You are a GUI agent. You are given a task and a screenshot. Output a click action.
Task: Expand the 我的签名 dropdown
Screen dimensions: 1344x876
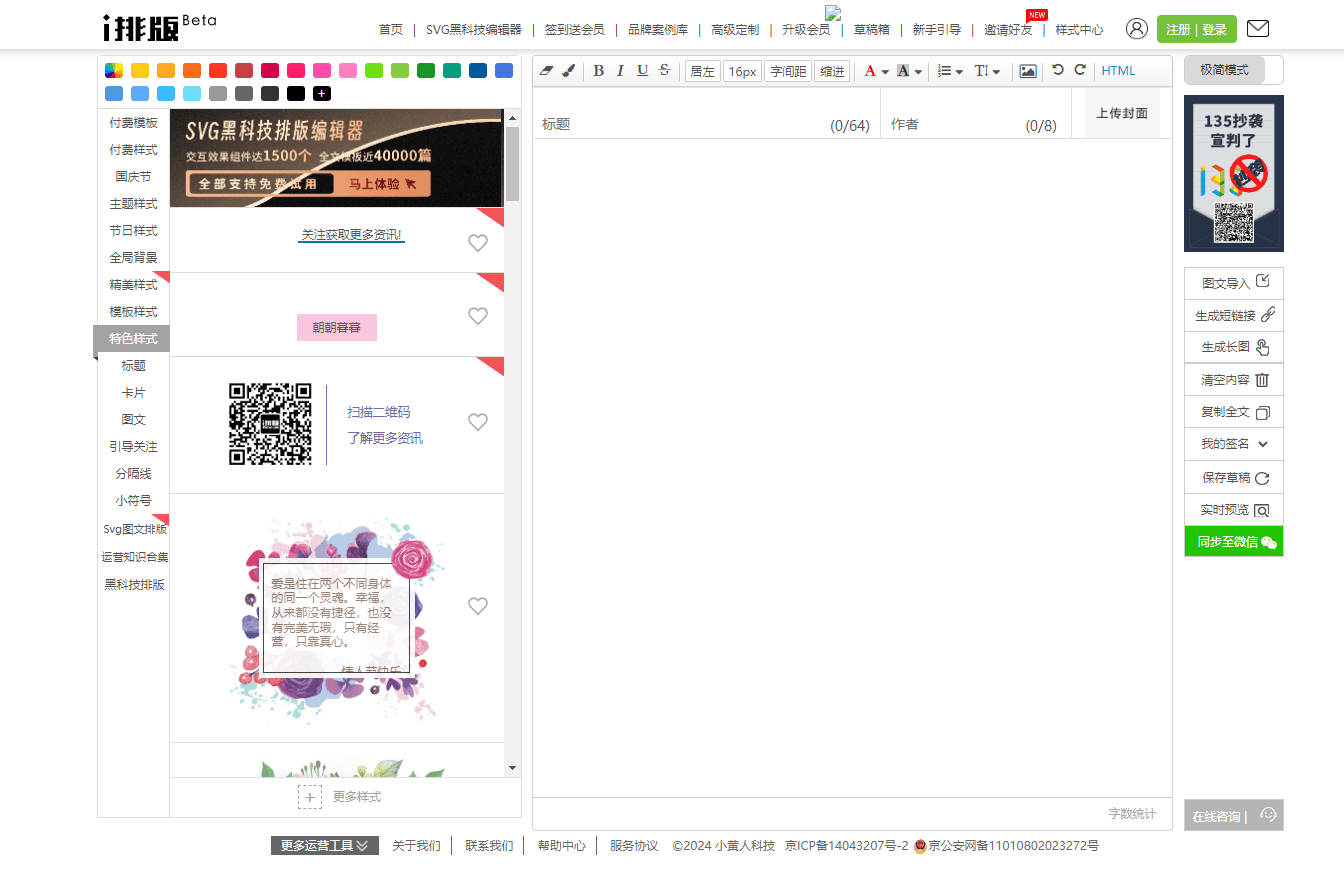point(1262,444)
